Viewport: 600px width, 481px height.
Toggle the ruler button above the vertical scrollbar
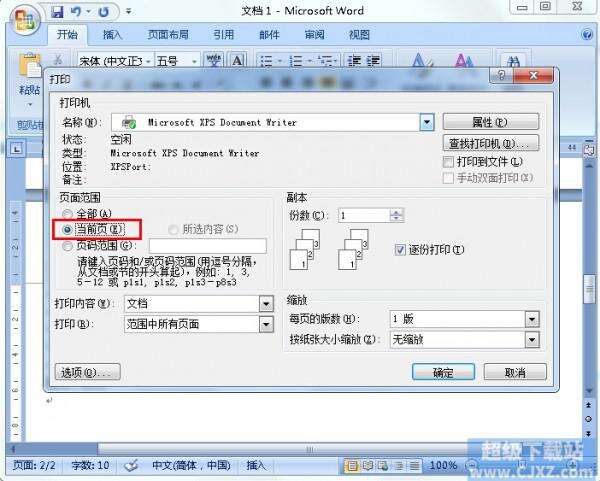589,150
